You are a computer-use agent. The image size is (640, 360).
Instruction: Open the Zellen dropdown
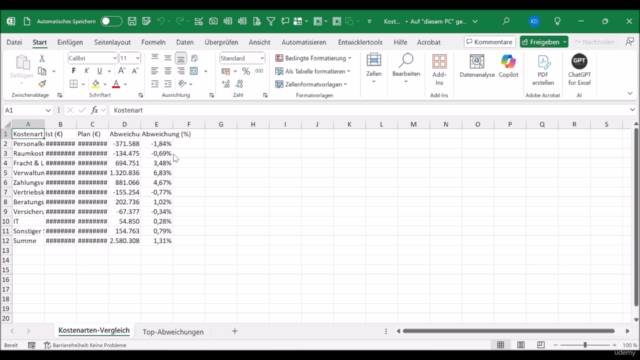[x=373, y=69]
